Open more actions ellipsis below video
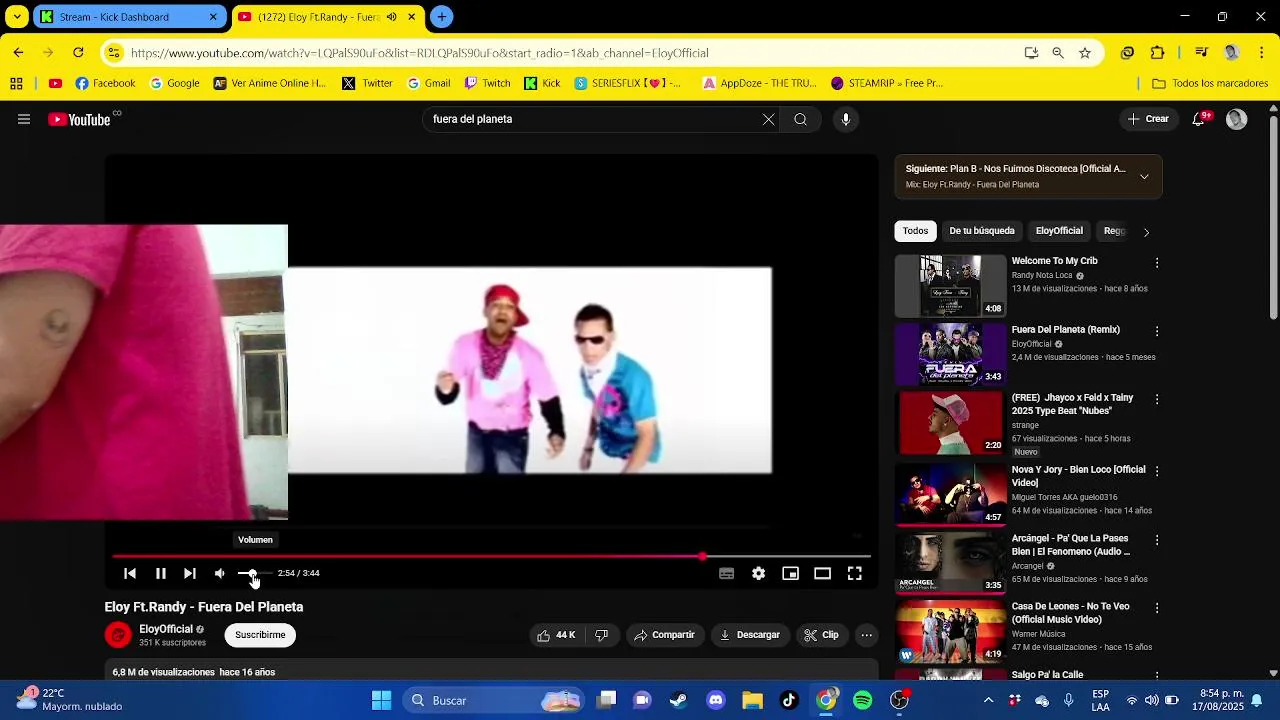1280x720 pixels. [867, 635]
